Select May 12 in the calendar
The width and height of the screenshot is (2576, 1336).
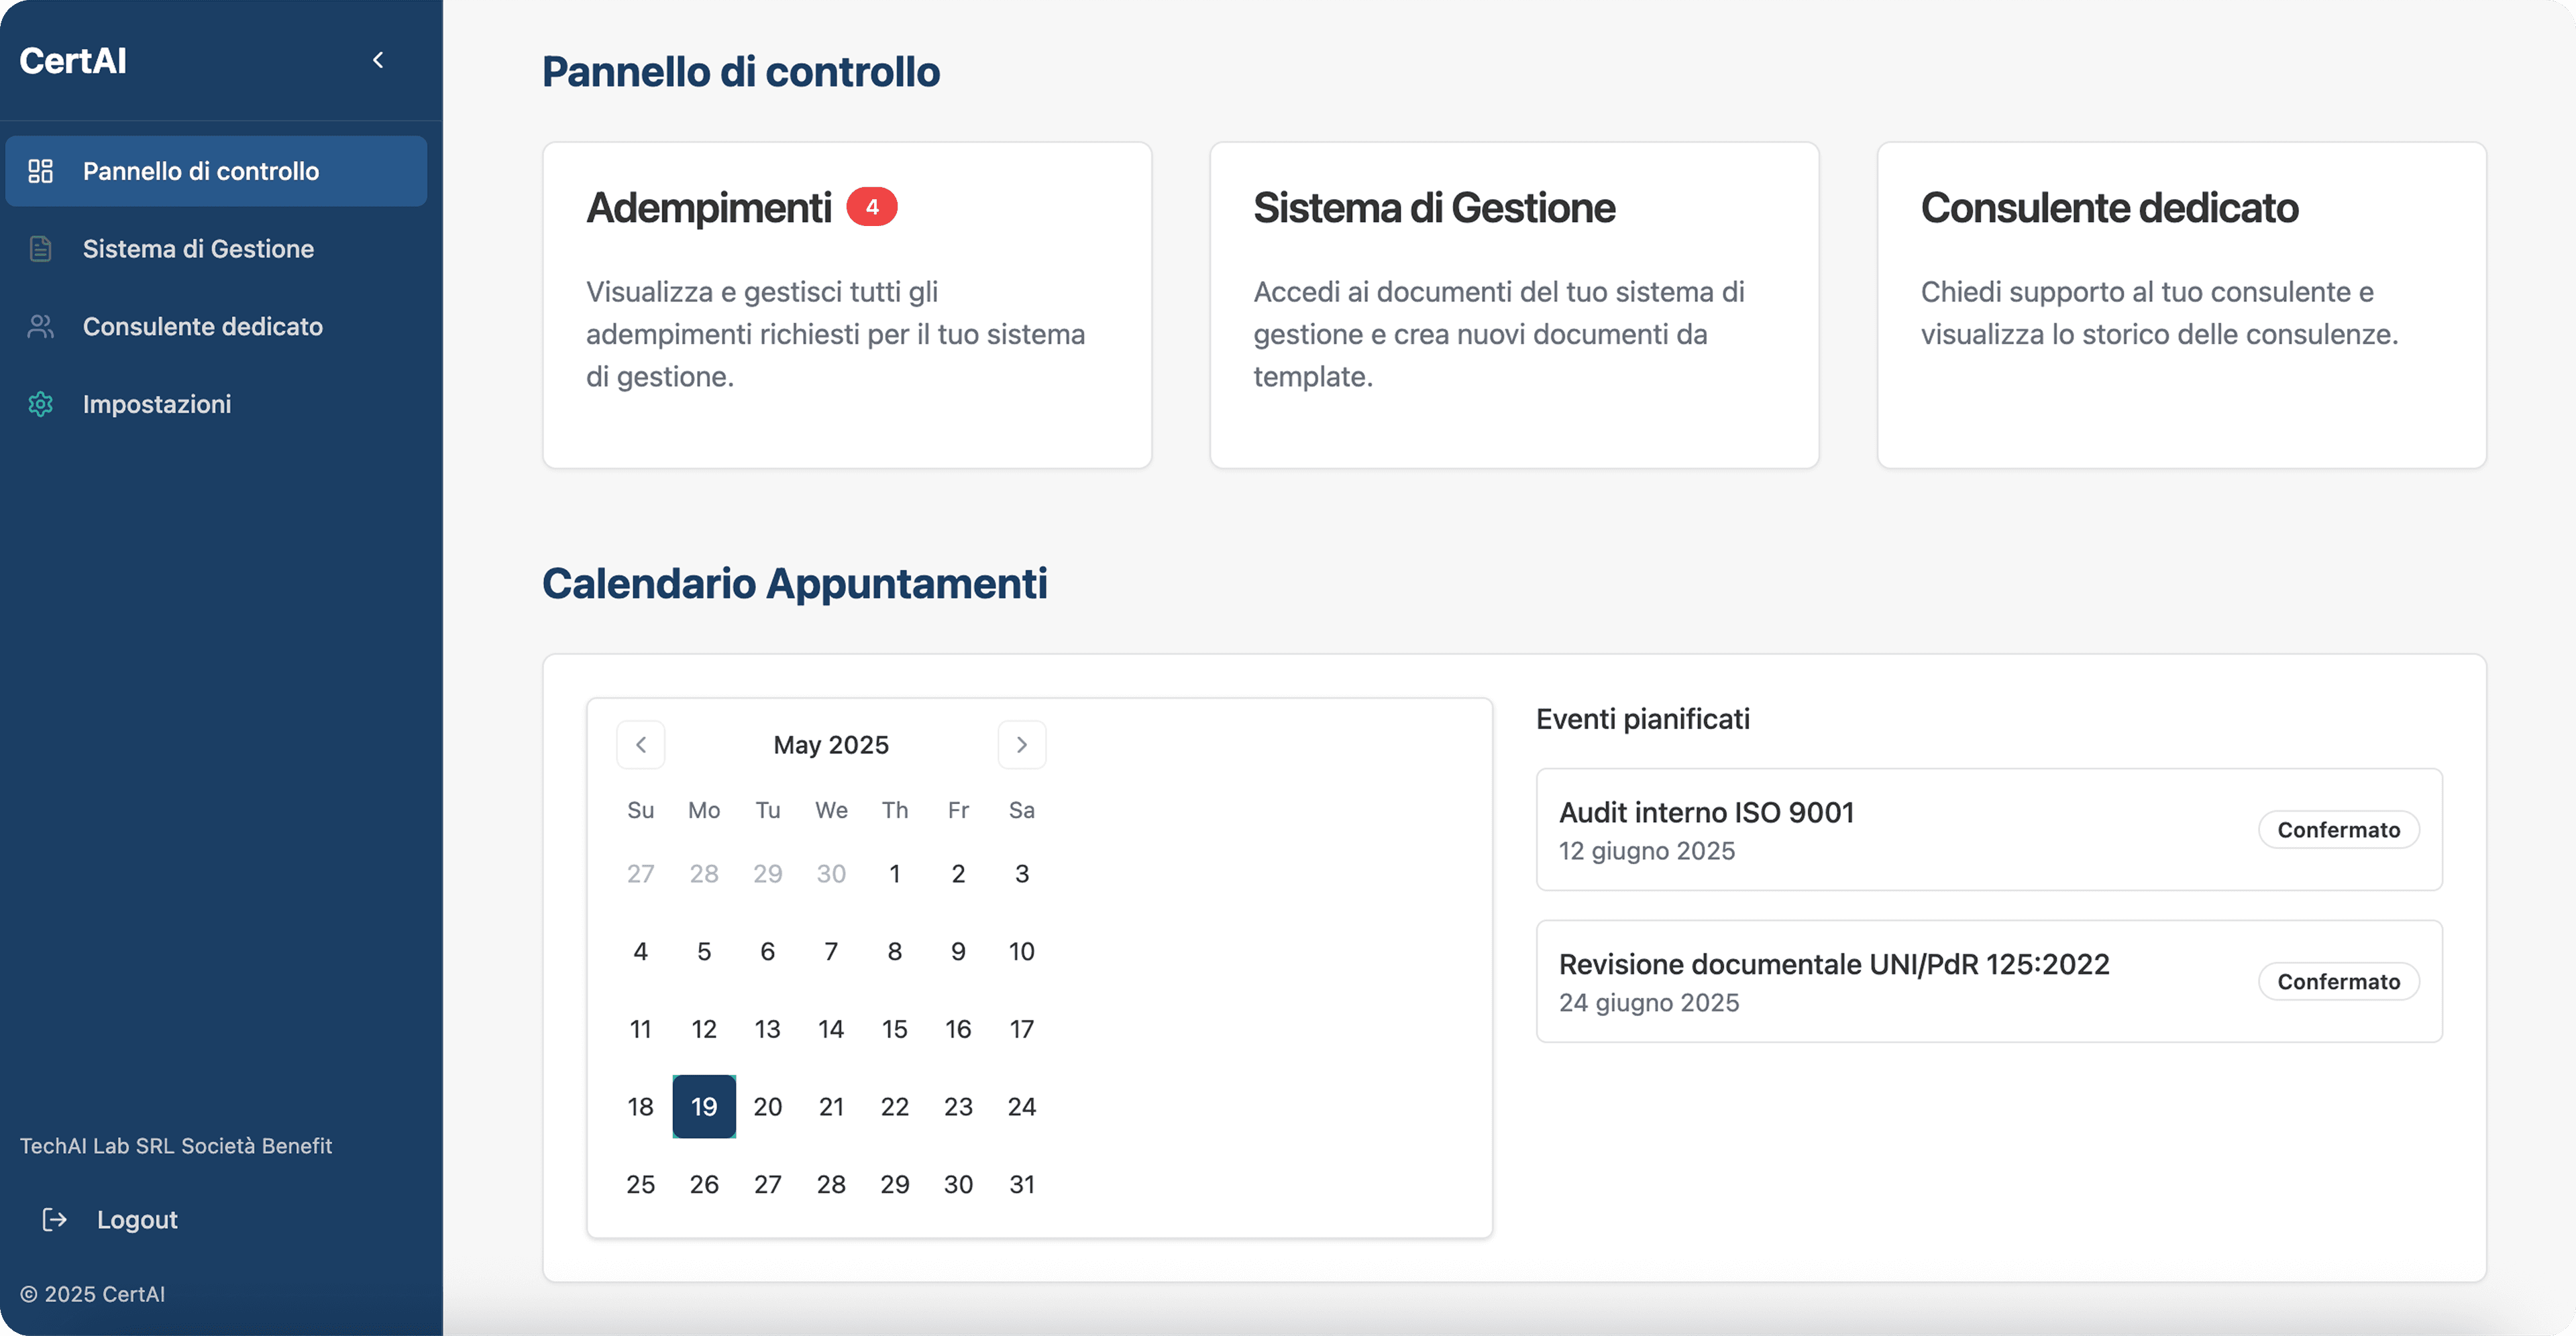pyautogui.click(x=704, y=1029)
